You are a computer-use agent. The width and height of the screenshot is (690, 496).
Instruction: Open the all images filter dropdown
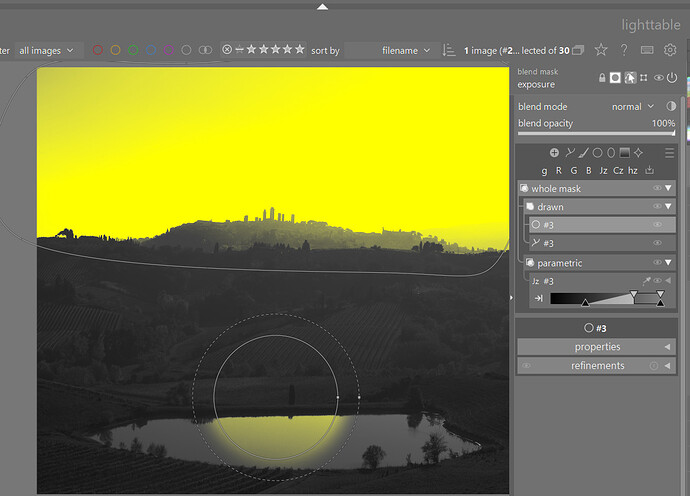tap(46, 51)
